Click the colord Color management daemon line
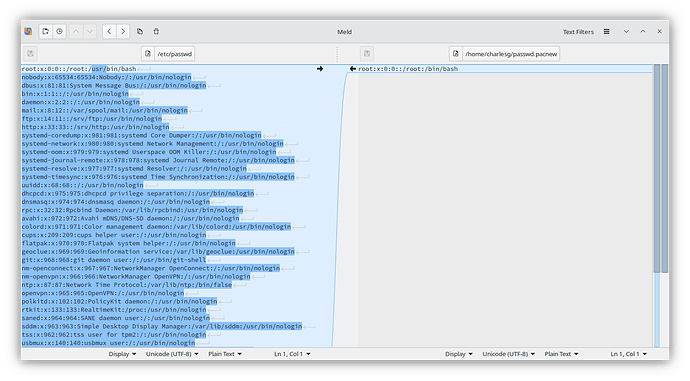 point(156,227)
